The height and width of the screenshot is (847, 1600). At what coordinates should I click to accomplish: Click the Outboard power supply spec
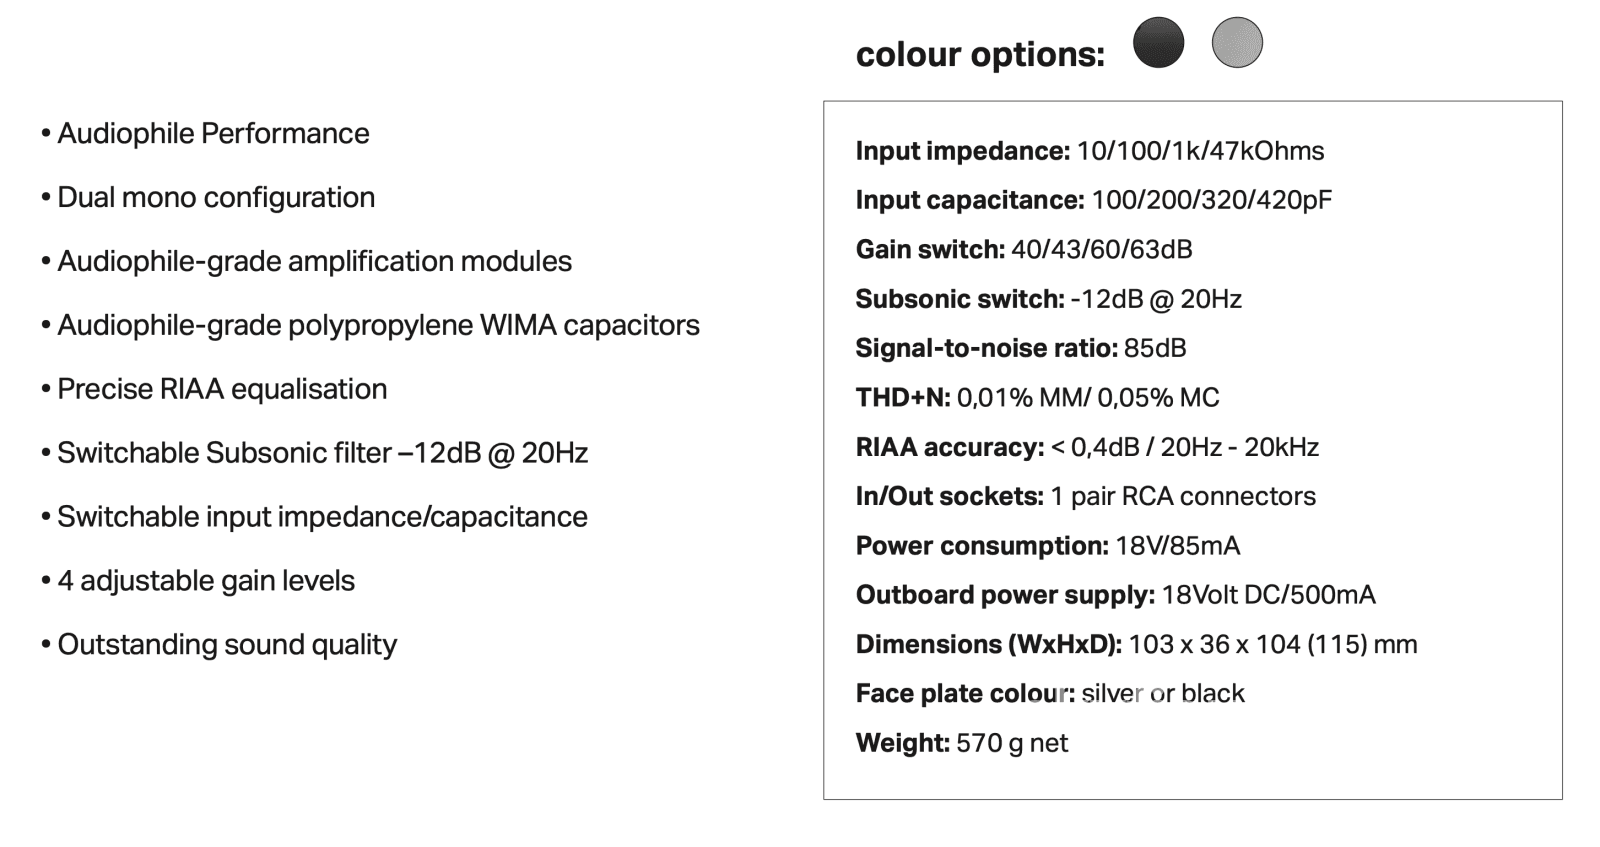[1115, 595]
